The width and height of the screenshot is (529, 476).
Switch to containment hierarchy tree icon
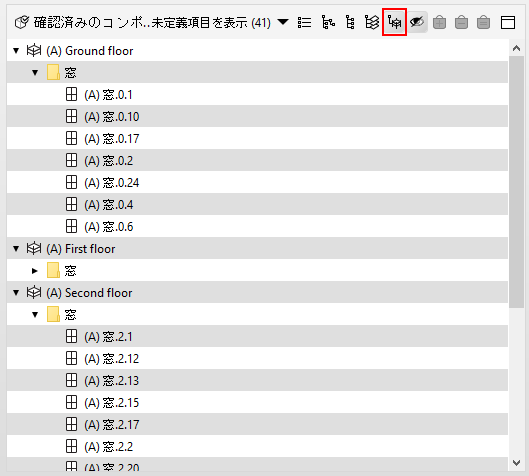pyautogui.click(x=328, y=23)
